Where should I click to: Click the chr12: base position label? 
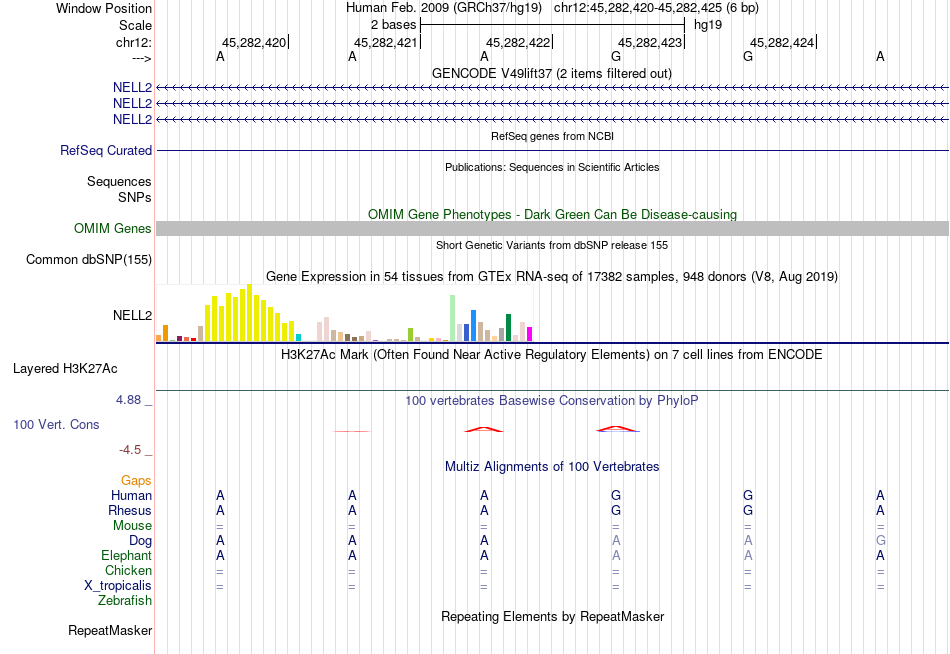click(133, 42)
